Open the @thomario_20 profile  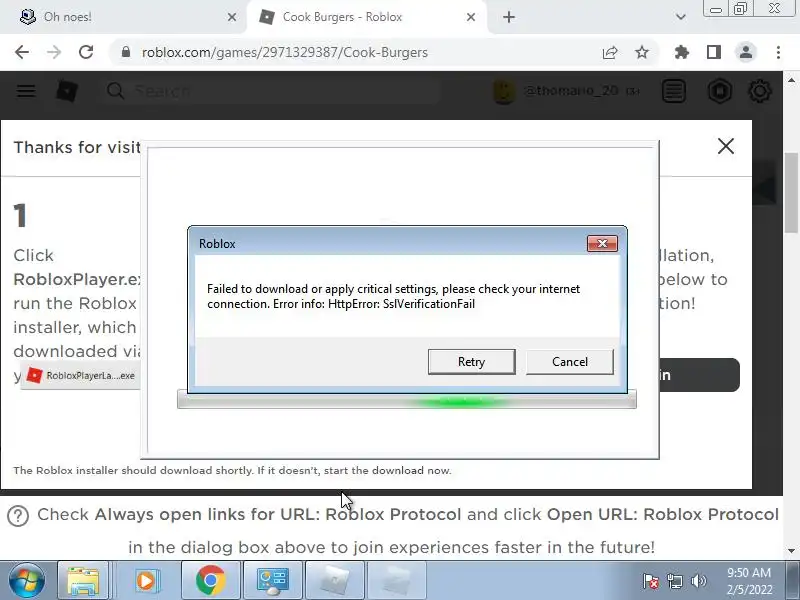[566, 91]
